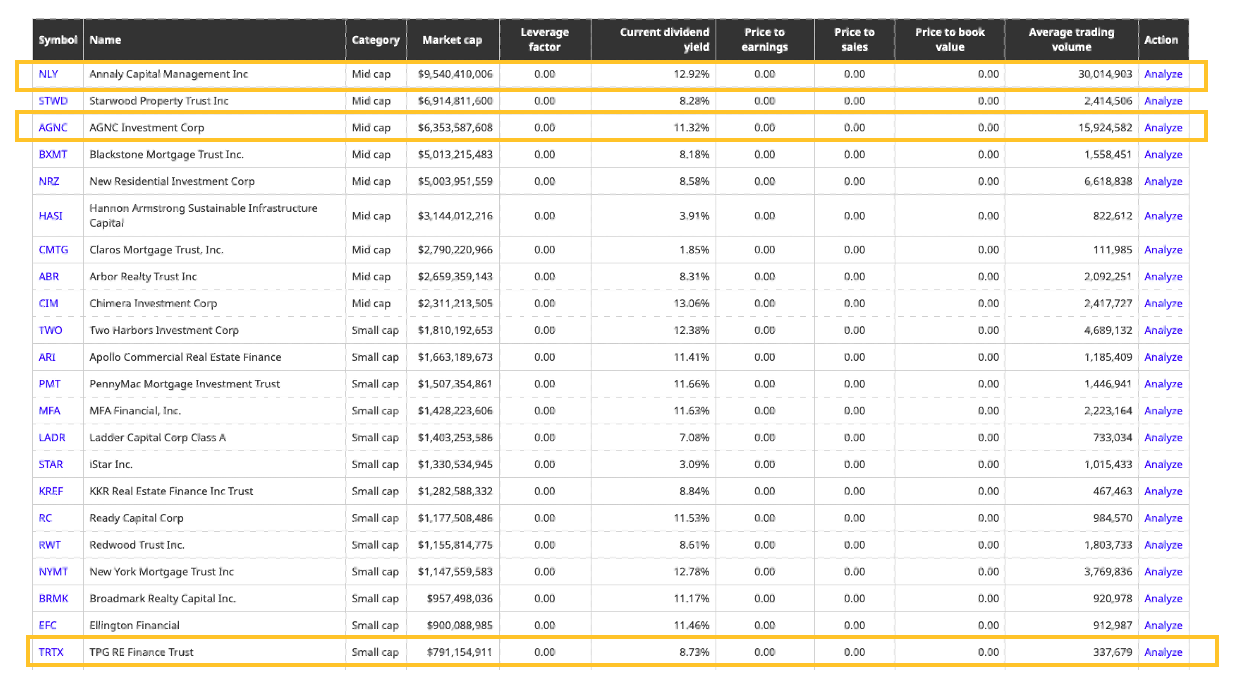Click Analyze for Hannon Armstrong row
1234x690 pixels.
point(1163,216)
